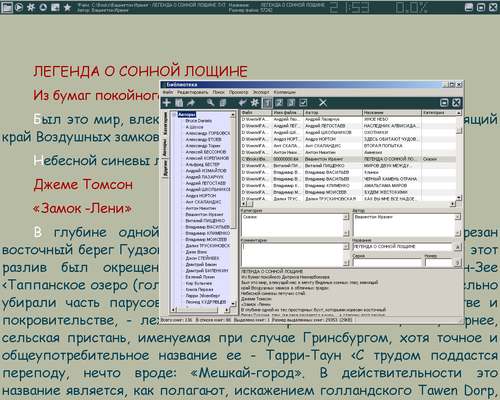Image resolution: width=500 pixels, height=400 pixels.
Task: Select Вашингтон Ирвинг in the authors tree
Action: click(x=204, y=214)
